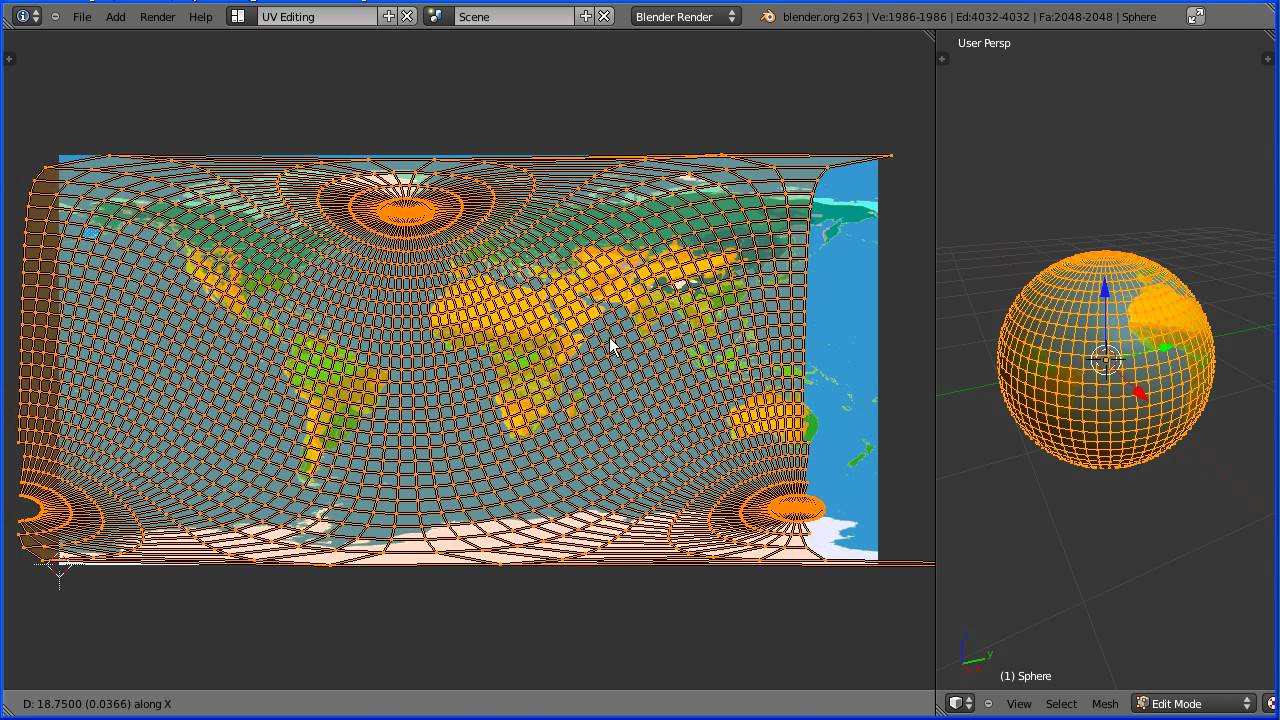The height and width of the screenshot is (720, 1280).
Task: Add a new screen layout
Action: point(389,16)
